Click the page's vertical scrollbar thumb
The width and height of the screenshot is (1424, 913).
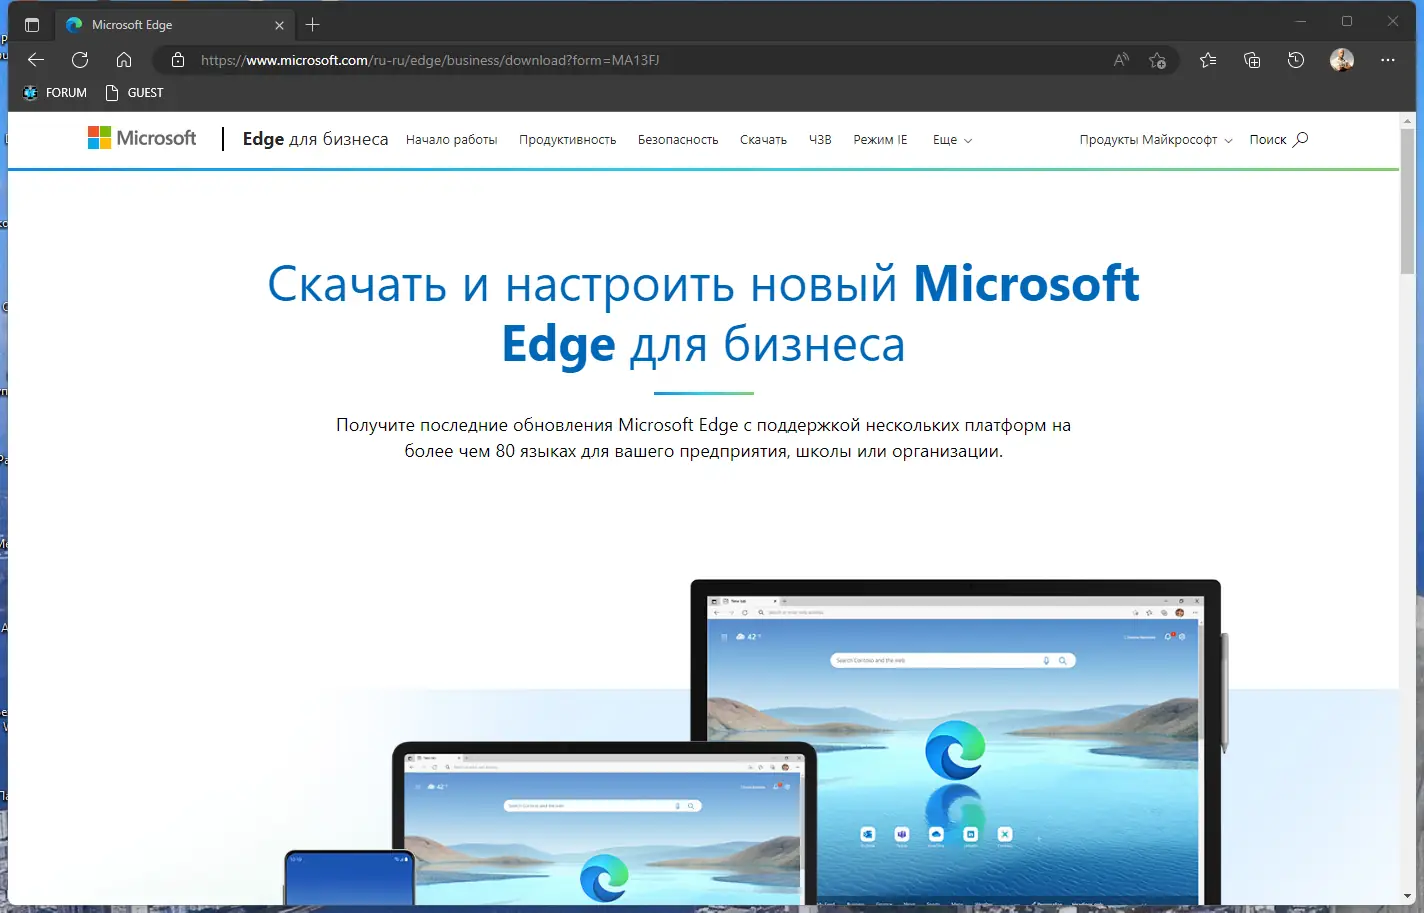tap(1408, 200)
